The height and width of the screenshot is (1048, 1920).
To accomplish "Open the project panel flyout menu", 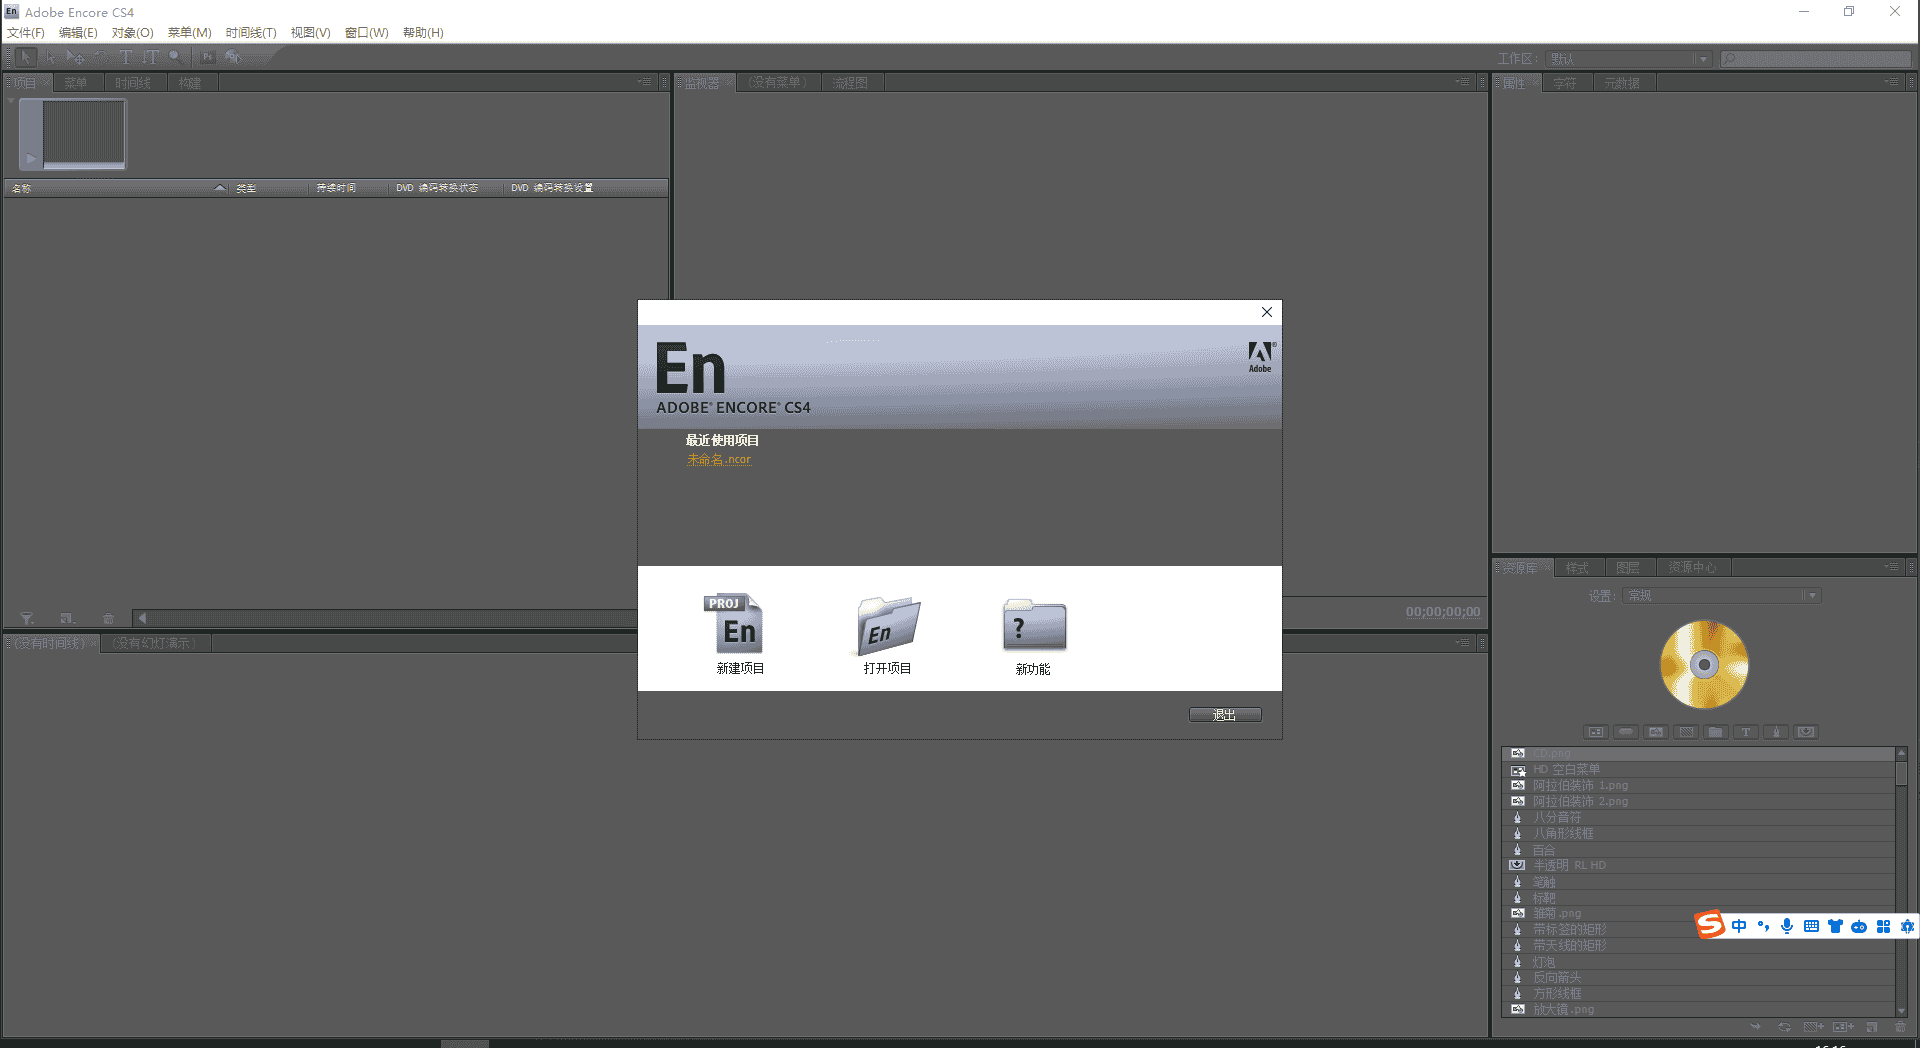I will (645, 82).
